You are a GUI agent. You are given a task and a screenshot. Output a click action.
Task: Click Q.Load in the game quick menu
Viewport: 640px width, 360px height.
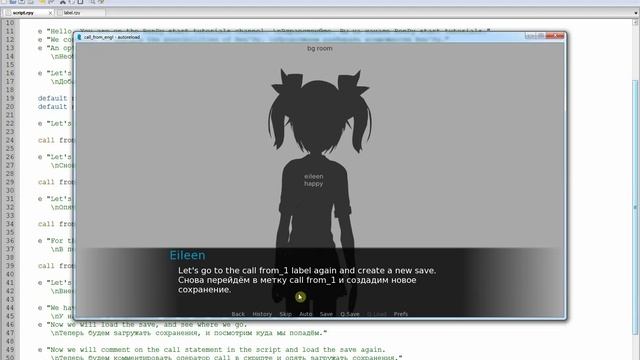click(x=377, y=314)
